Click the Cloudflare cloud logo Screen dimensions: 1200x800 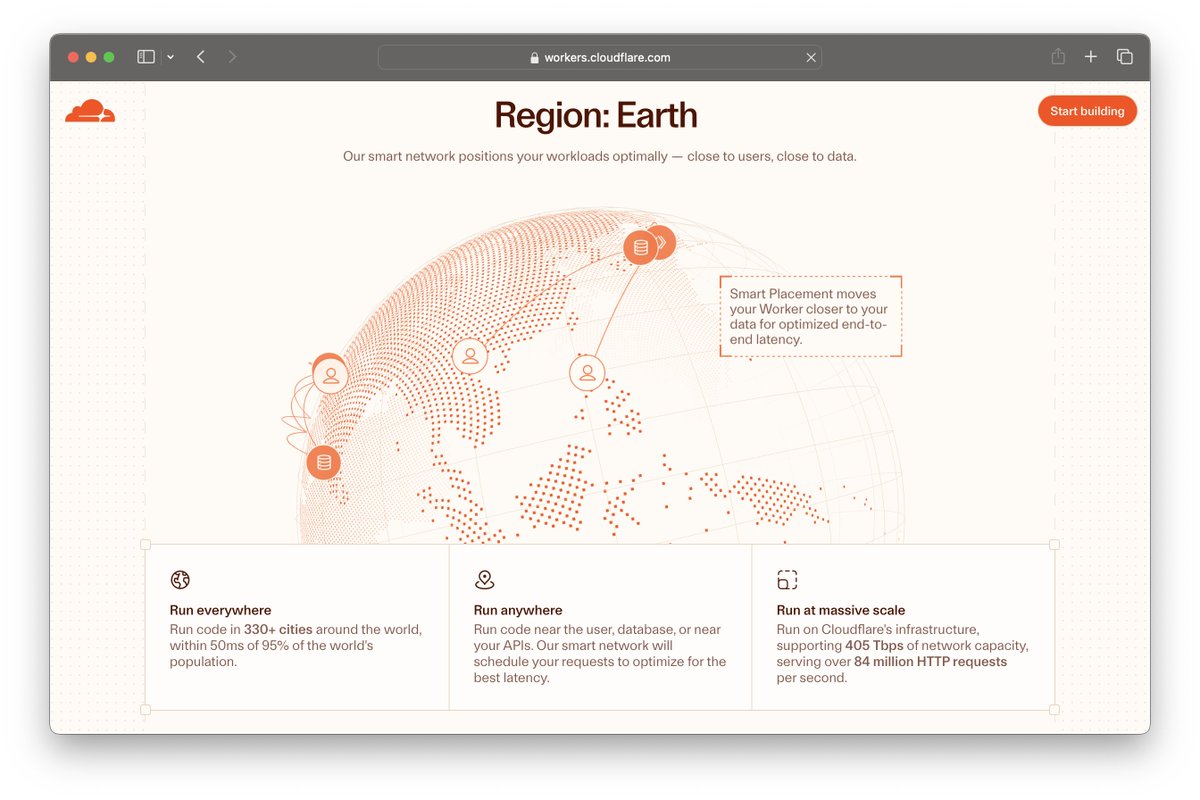(x=90, y=111)
